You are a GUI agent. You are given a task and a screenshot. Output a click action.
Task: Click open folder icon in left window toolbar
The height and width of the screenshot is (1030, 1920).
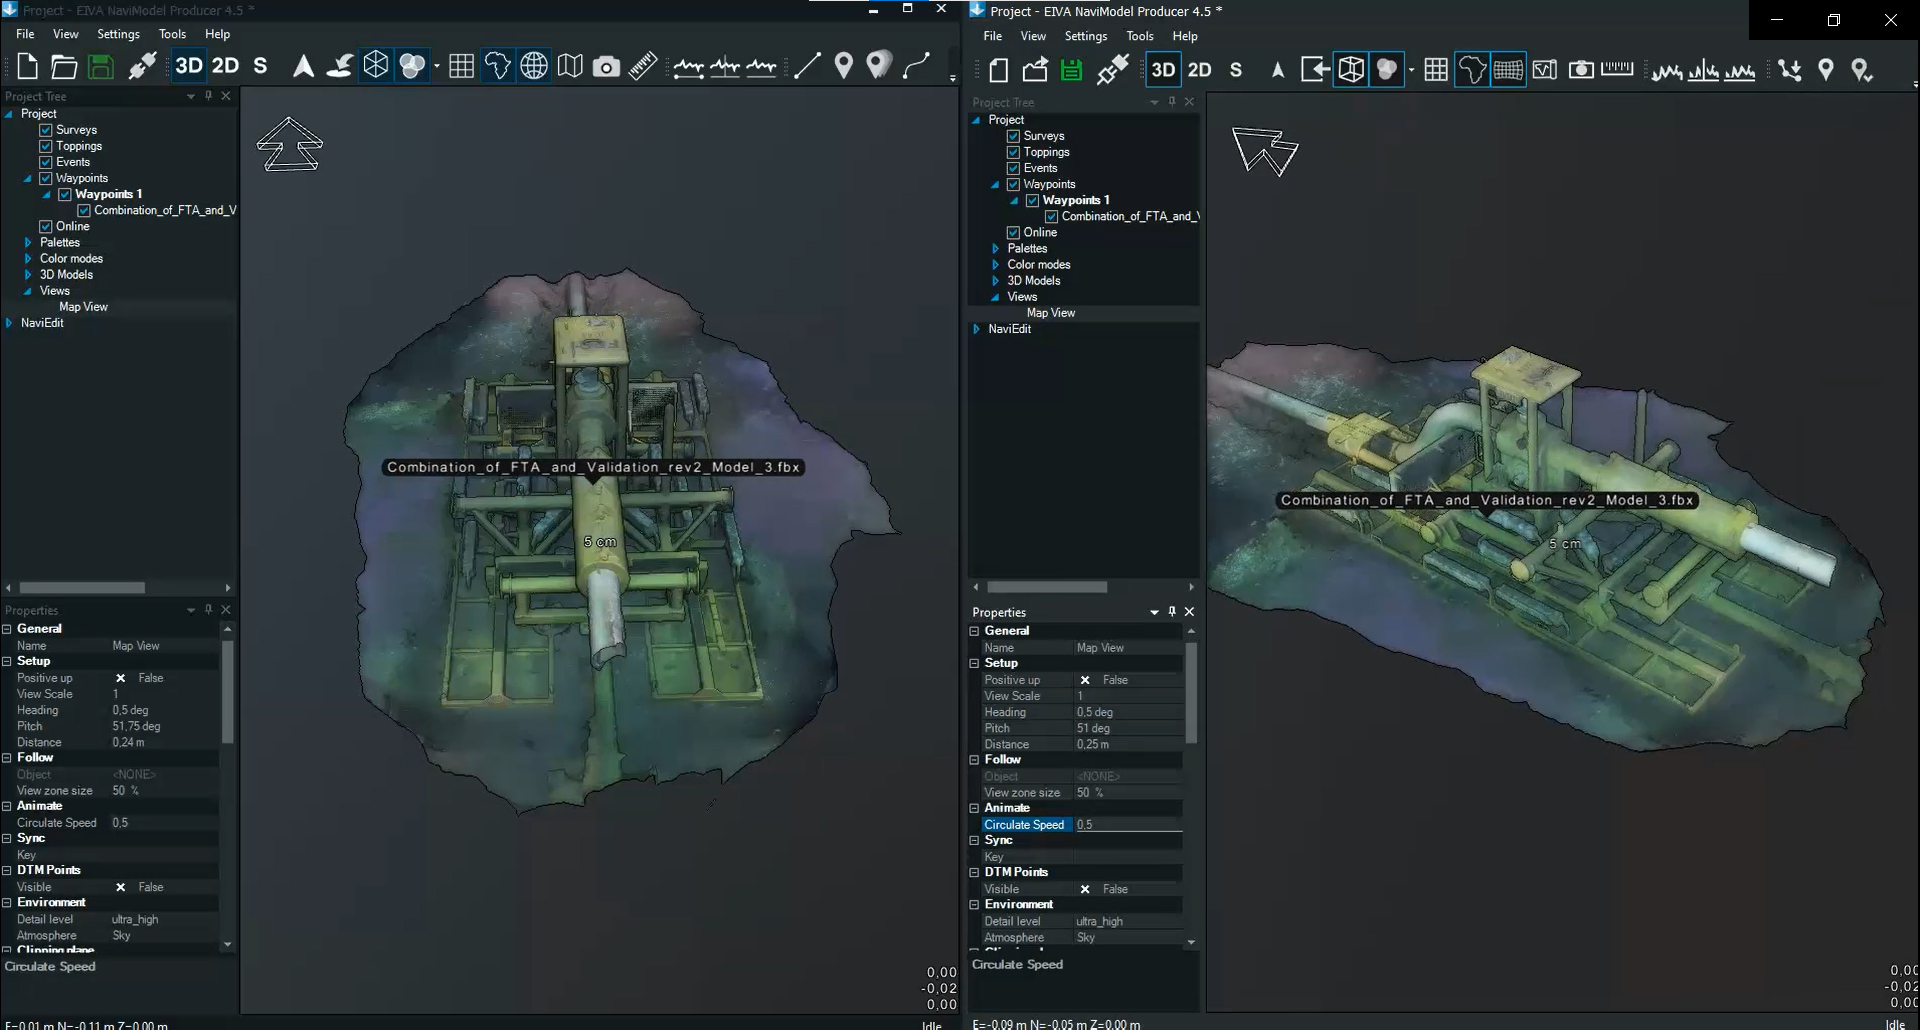pyautogui.click(x=64, y=67)
